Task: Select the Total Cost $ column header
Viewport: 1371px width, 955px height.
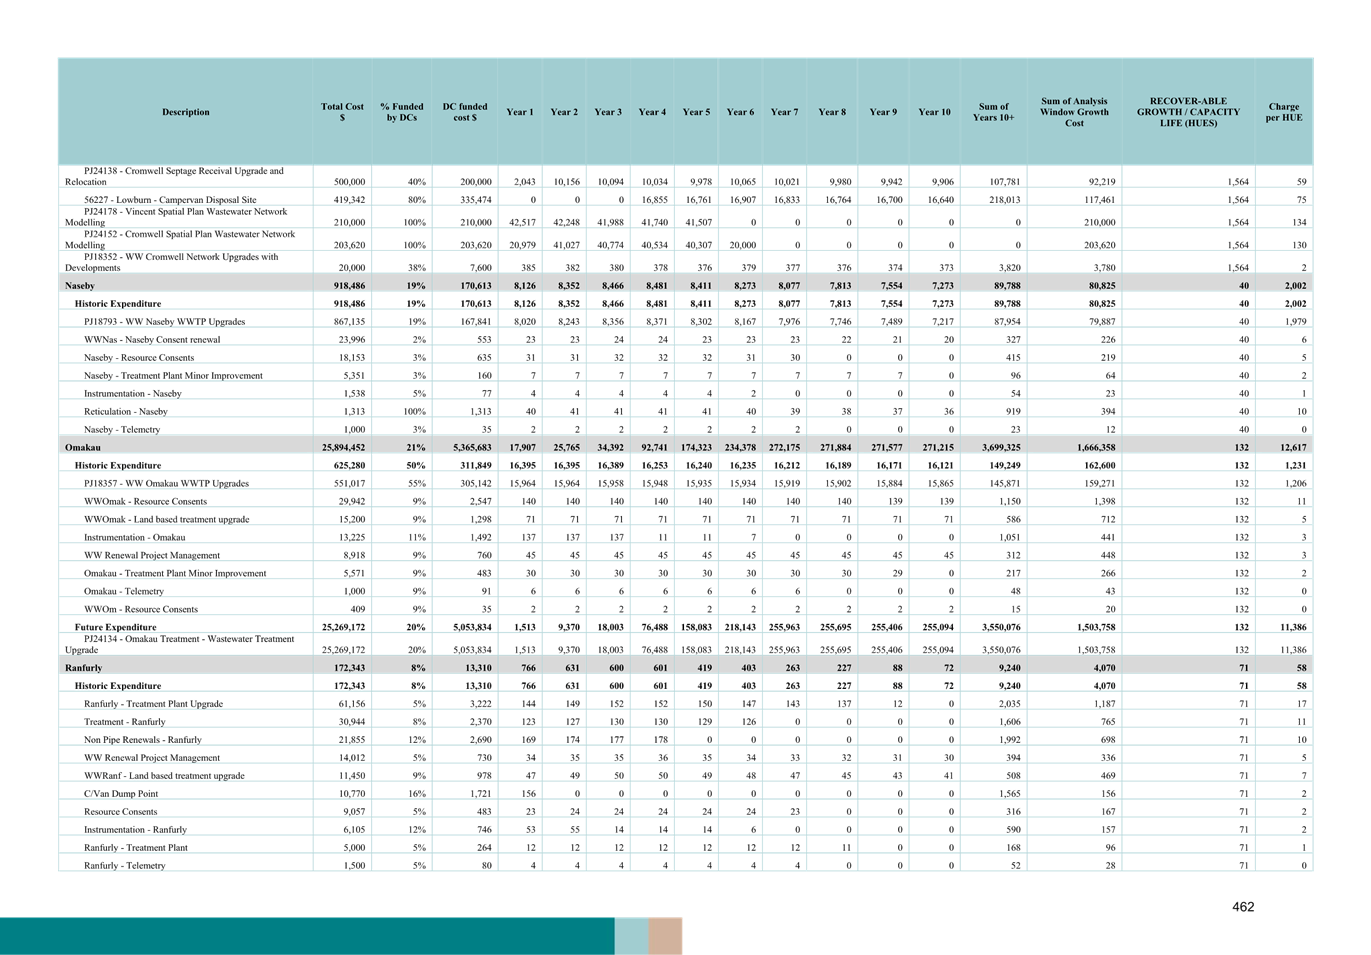Action: coord(342,112)
